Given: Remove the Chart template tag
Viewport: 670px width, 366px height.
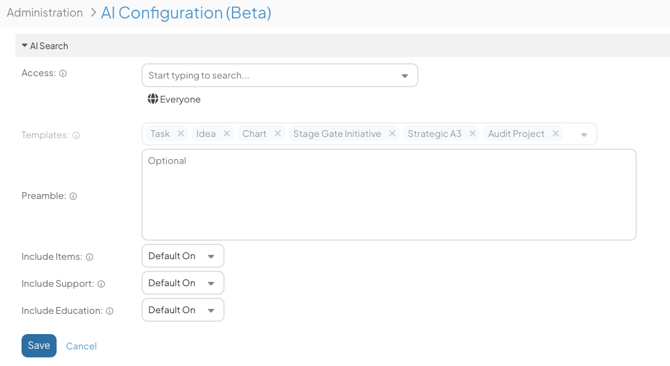Looking at the screenshot, I should (277, 133).
